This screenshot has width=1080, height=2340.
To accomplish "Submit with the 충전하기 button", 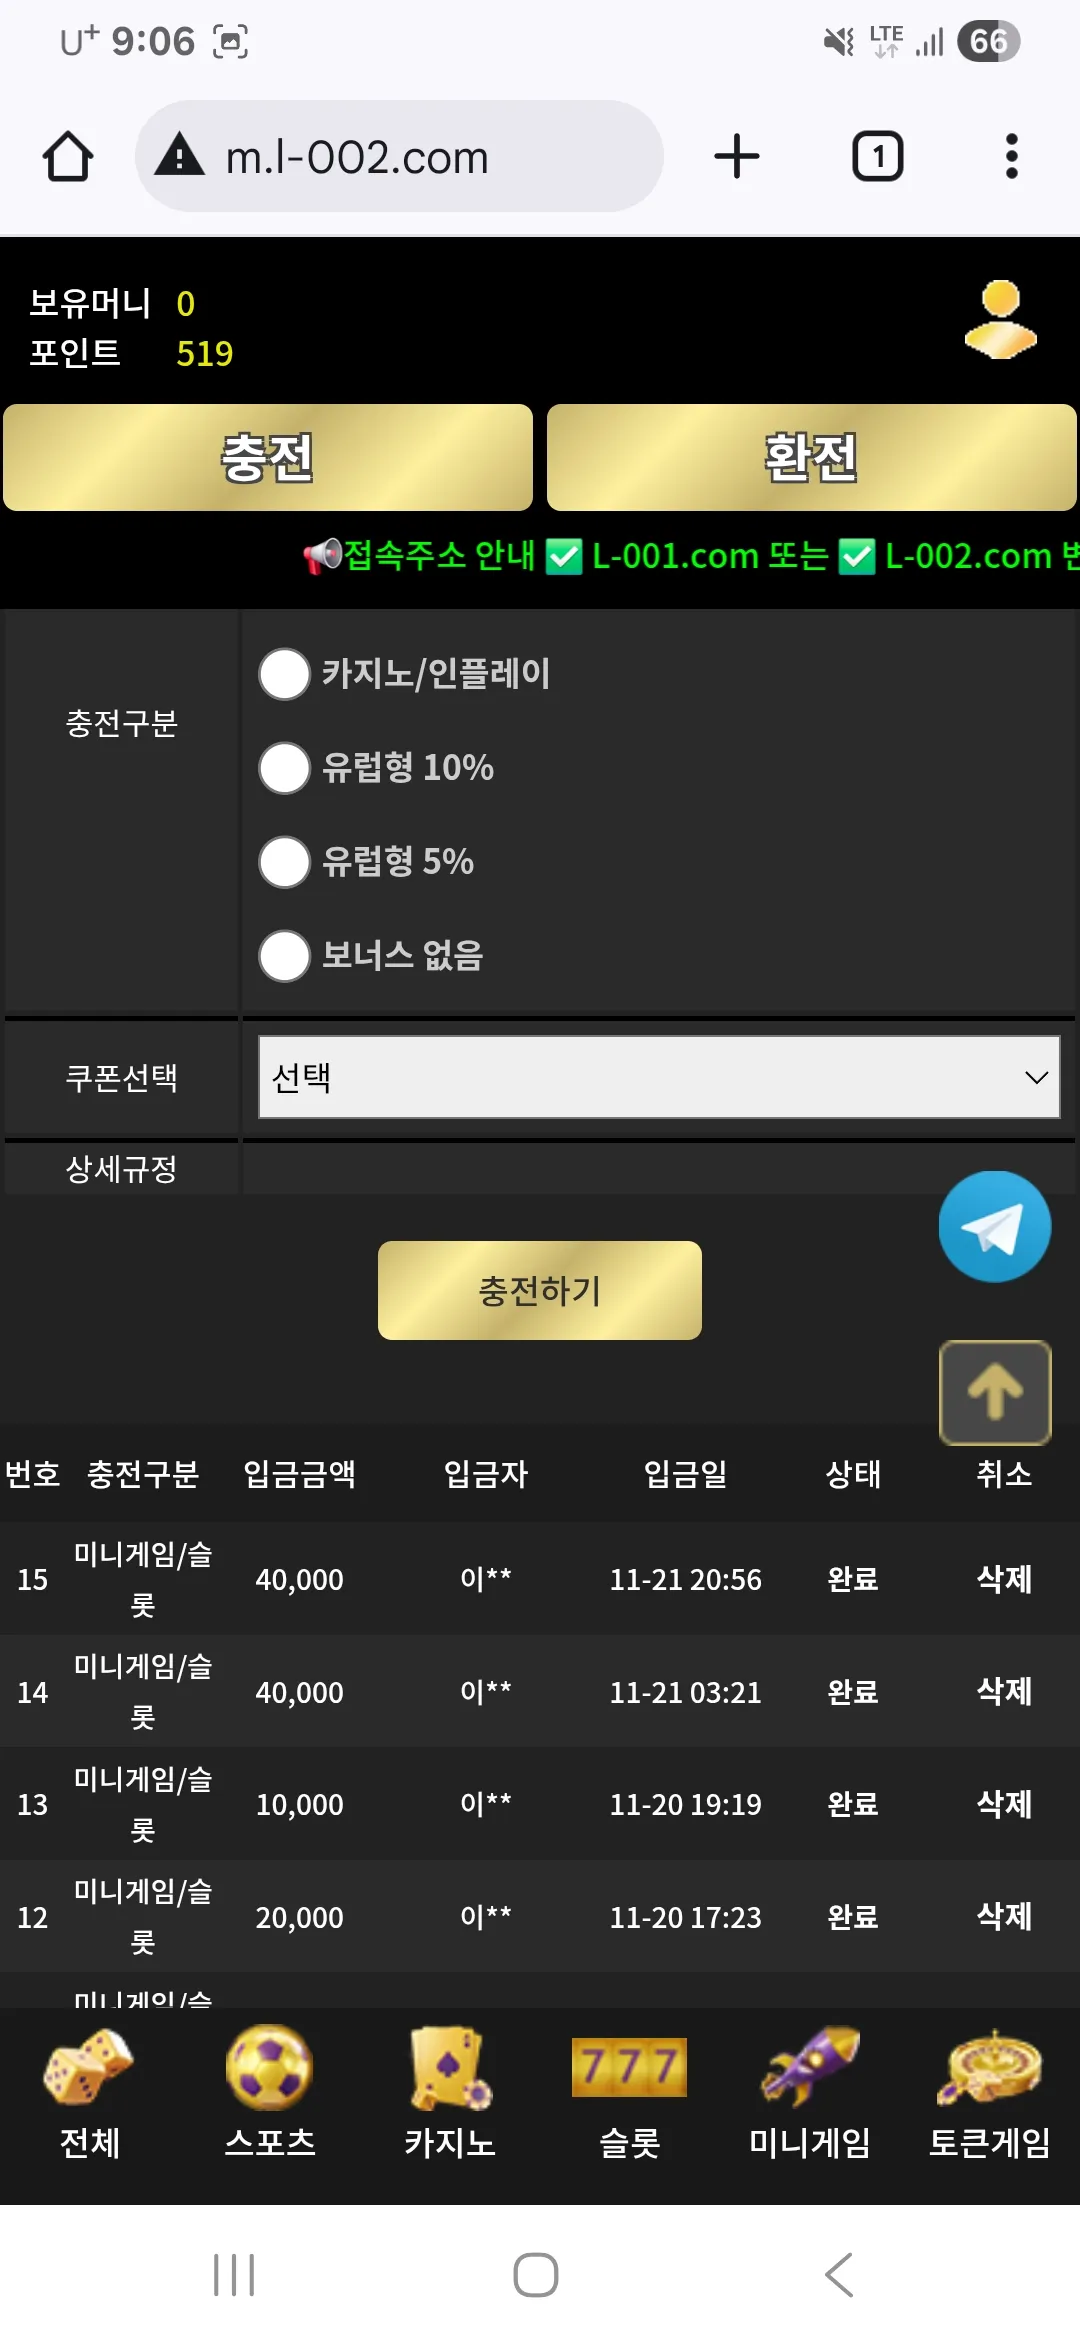I will (540, 1290).
